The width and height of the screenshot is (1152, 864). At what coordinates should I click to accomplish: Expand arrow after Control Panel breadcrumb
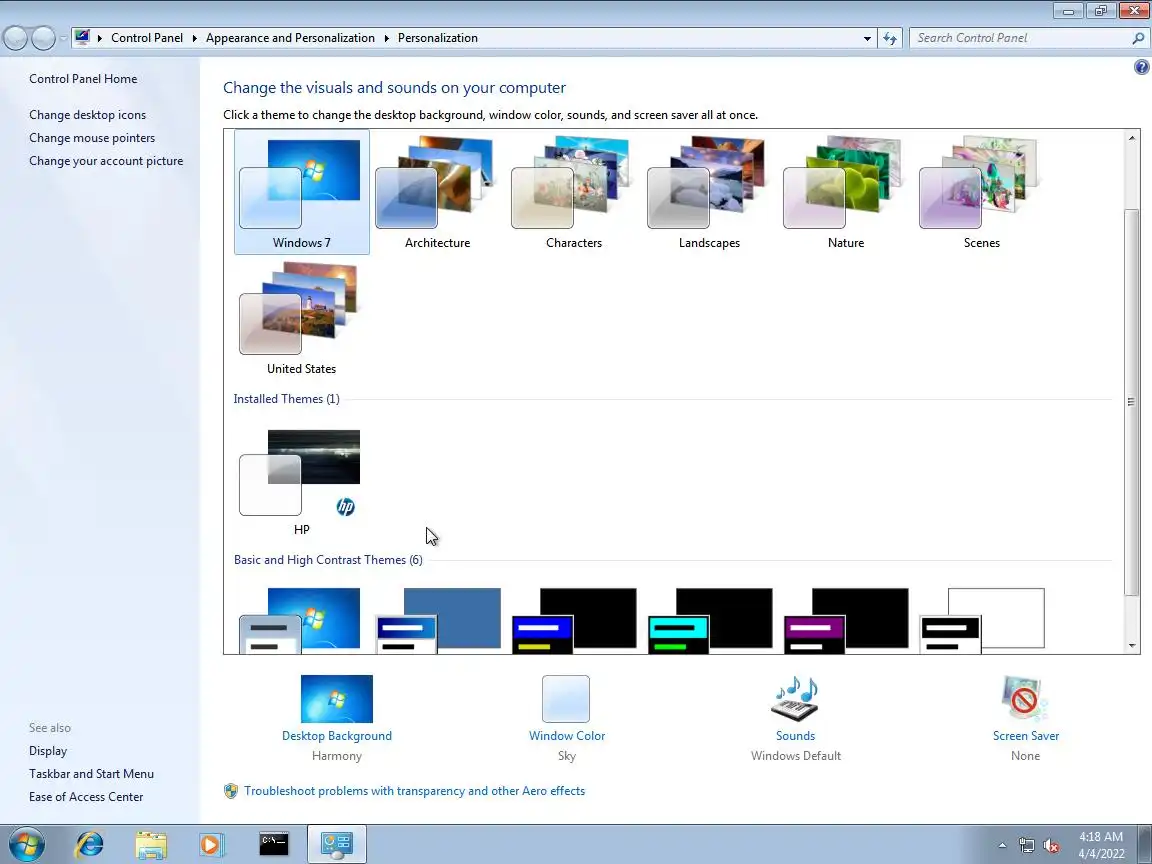coord(195,38)
